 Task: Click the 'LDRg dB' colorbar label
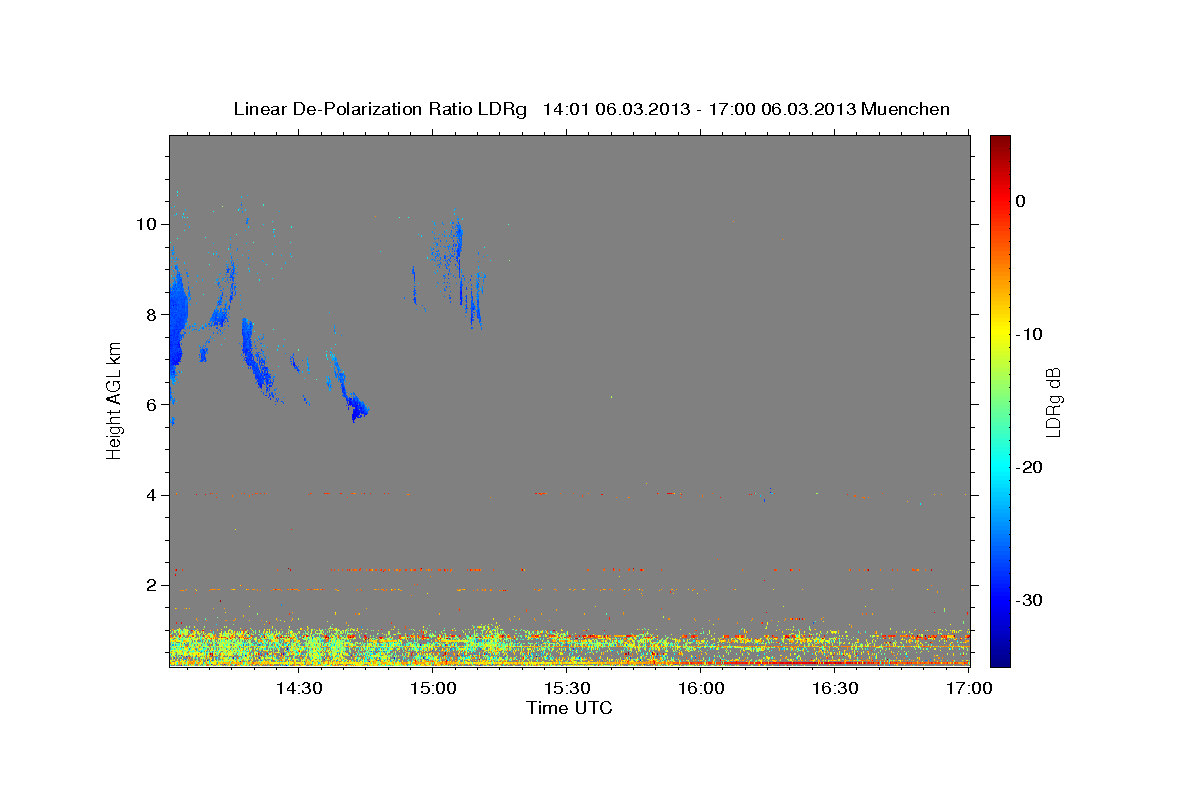pos(1053,402)
